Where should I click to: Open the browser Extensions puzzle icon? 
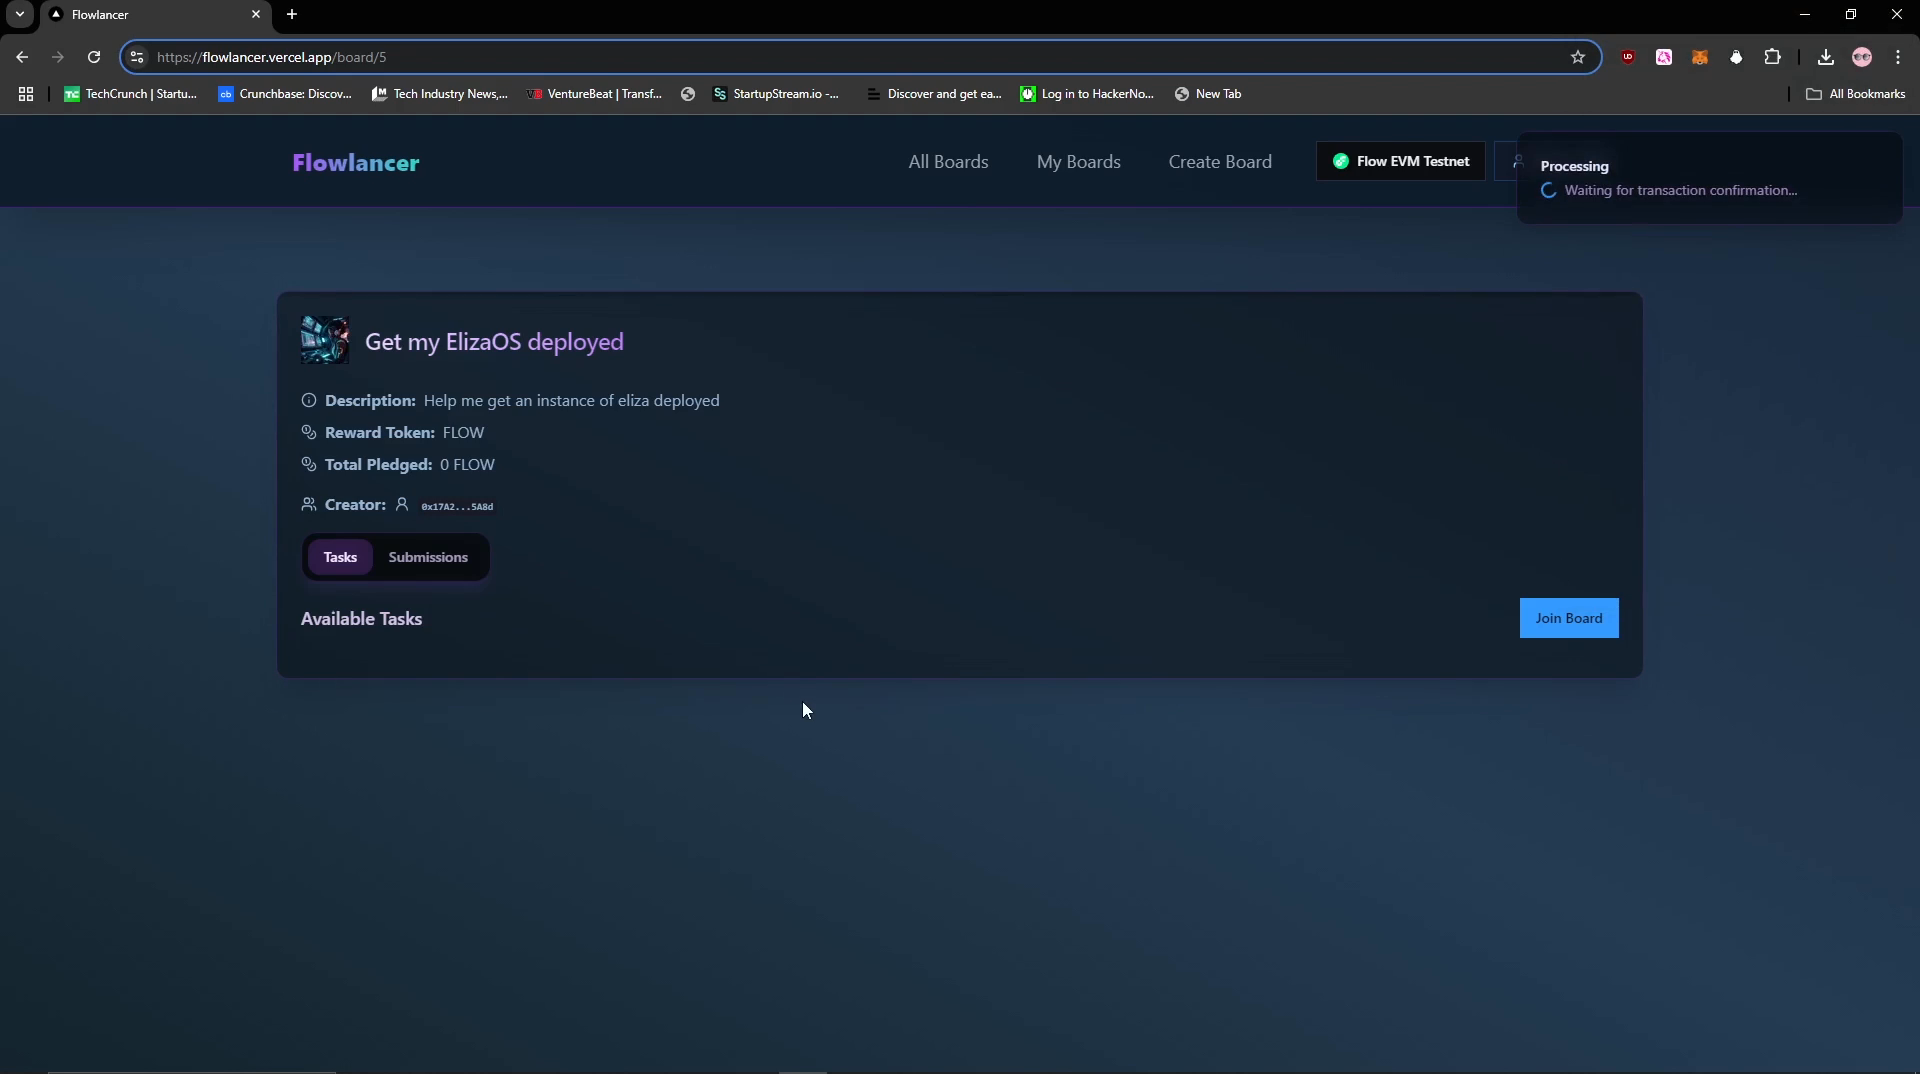coord(1772,57)
